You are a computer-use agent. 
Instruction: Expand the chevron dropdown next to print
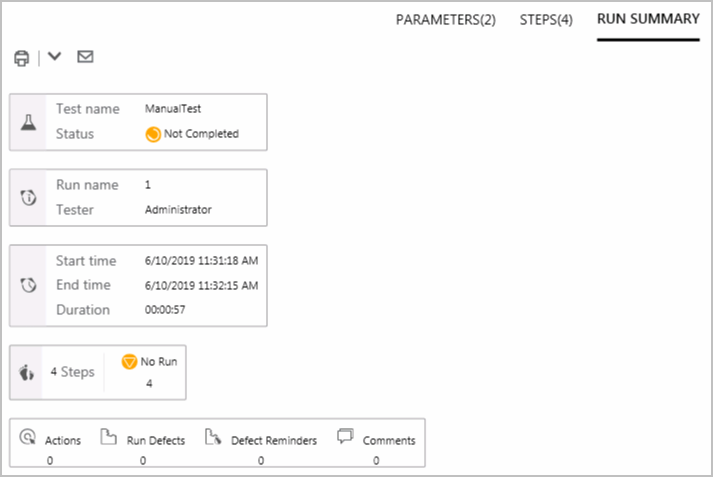(54, 57)
